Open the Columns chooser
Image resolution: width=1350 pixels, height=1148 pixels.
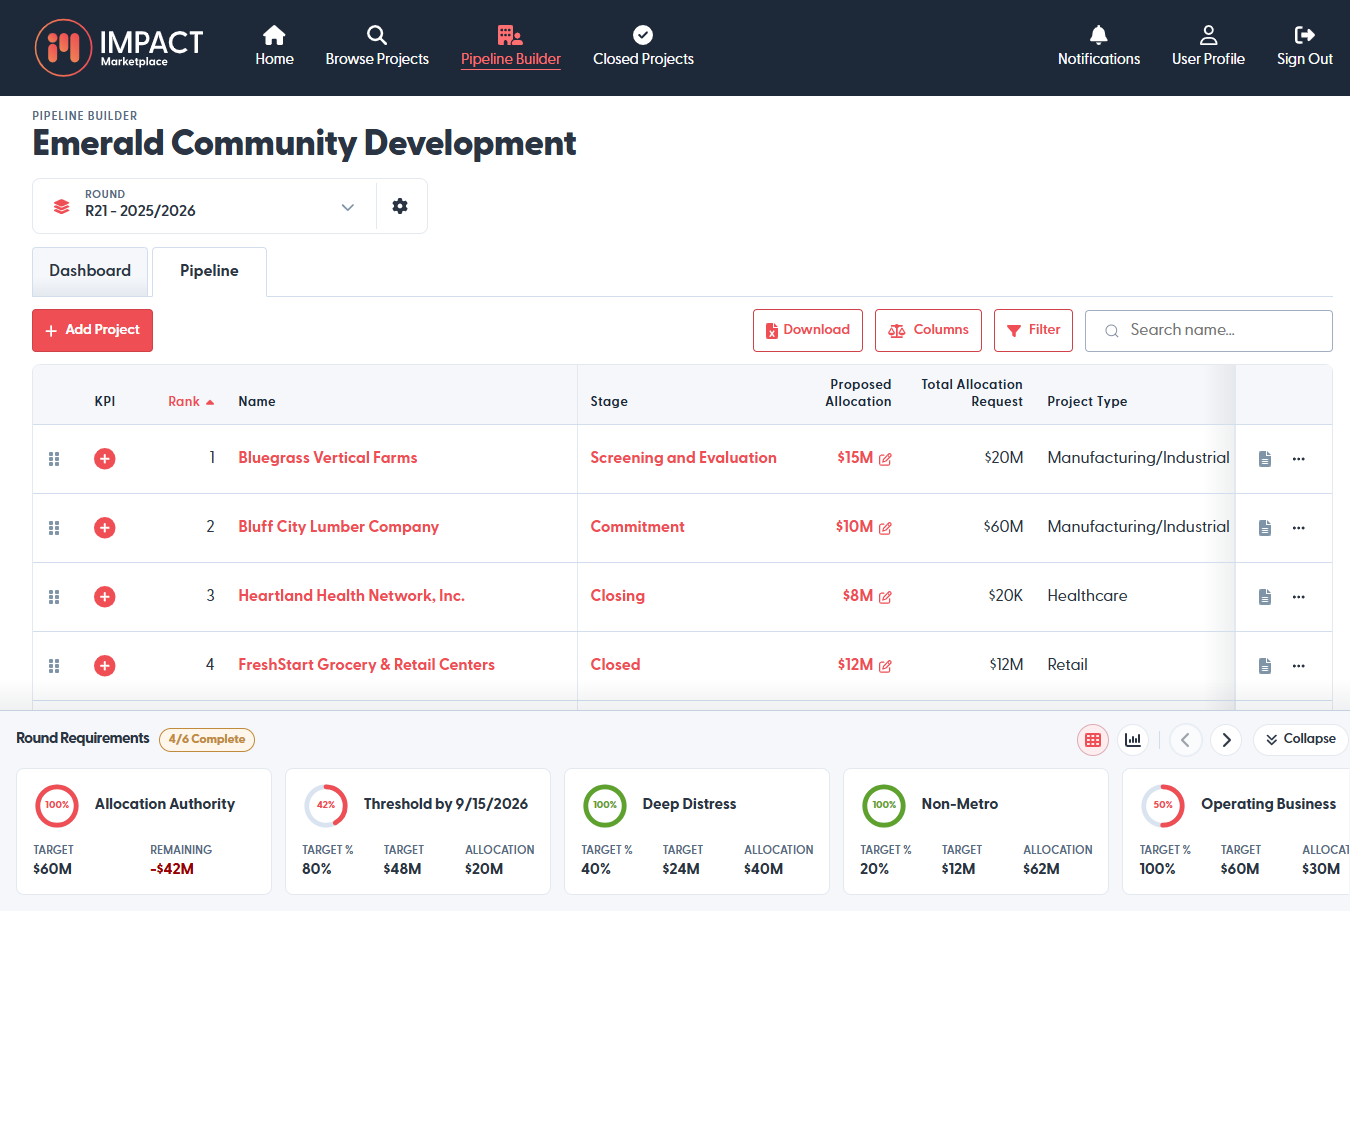928,330
